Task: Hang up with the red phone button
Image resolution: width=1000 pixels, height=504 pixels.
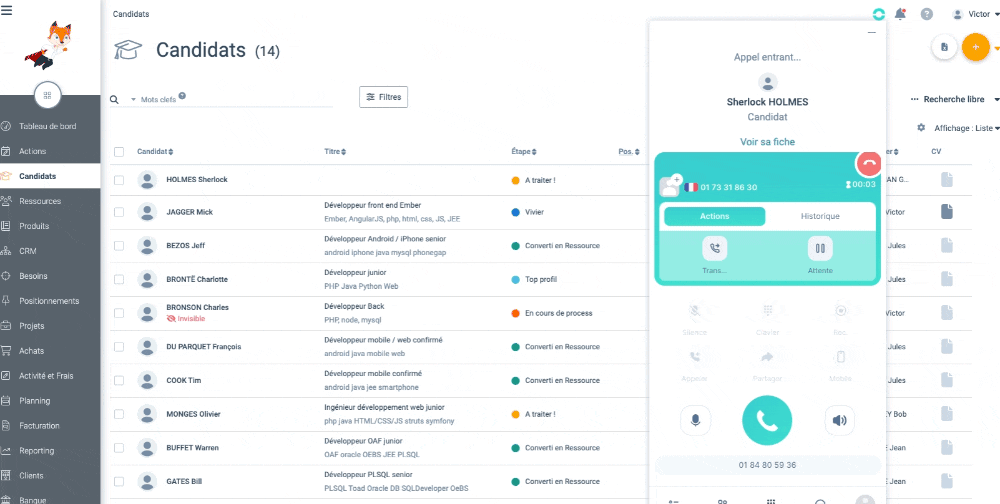Action: tap(868, 165)
